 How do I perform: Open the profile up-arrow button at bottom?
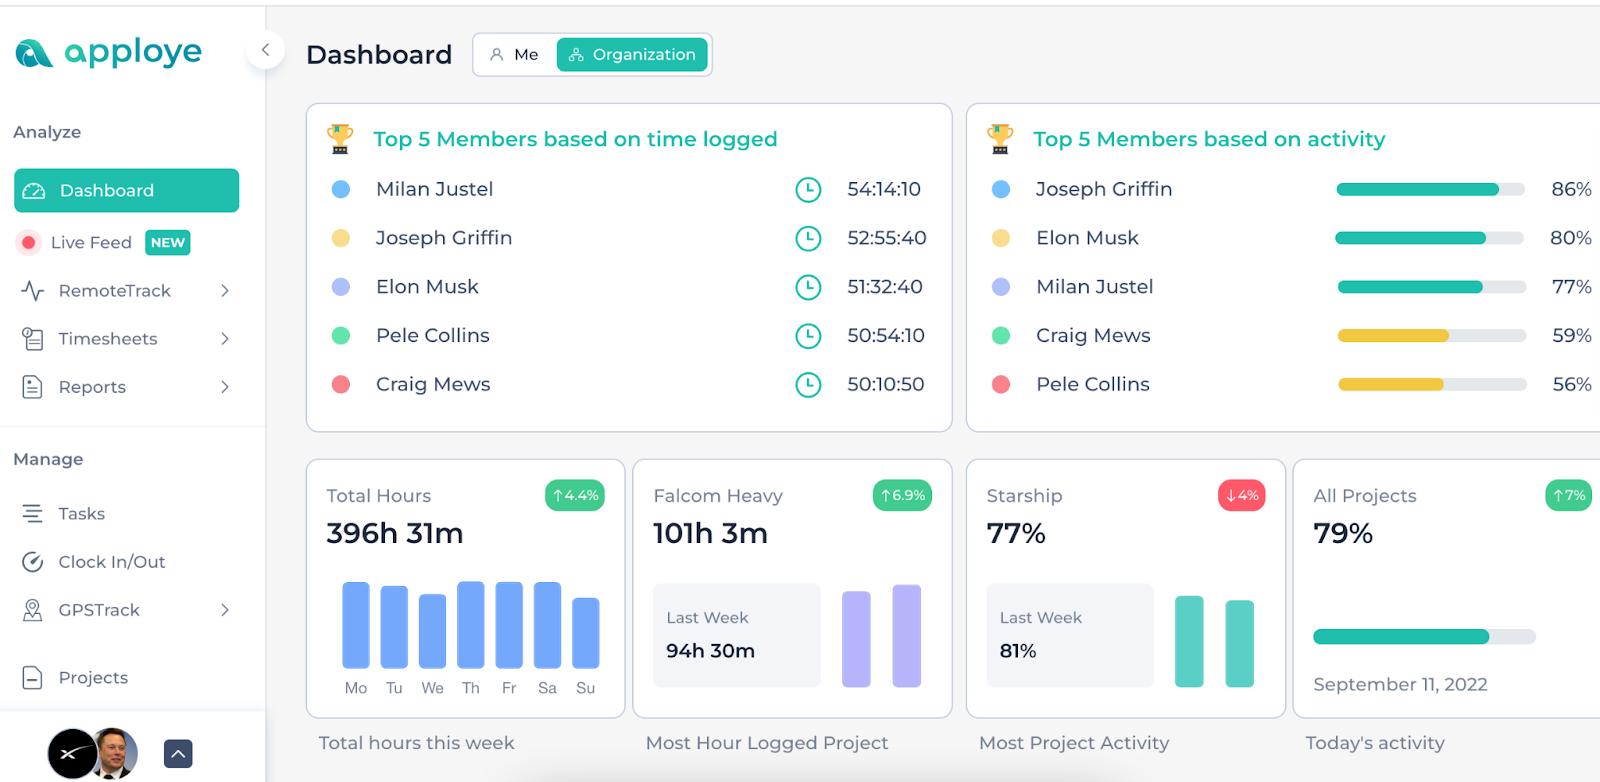[178, 753]
